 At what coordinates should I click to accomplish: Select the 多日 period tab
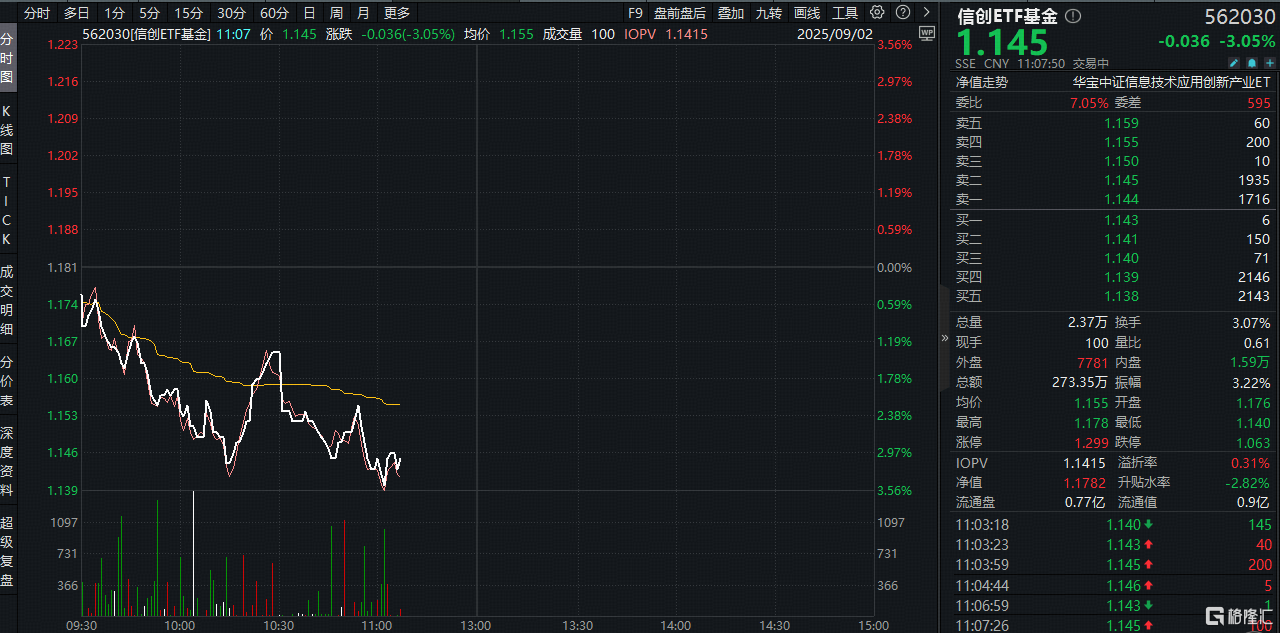(76, 13)
